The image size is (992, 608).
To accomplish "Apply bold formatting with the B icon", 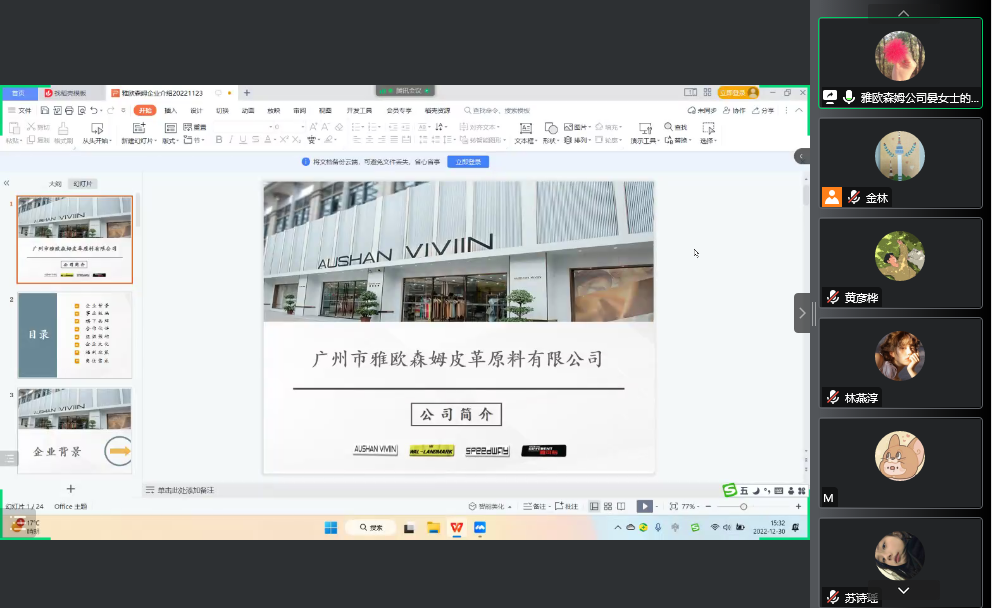I will point(218,139).
